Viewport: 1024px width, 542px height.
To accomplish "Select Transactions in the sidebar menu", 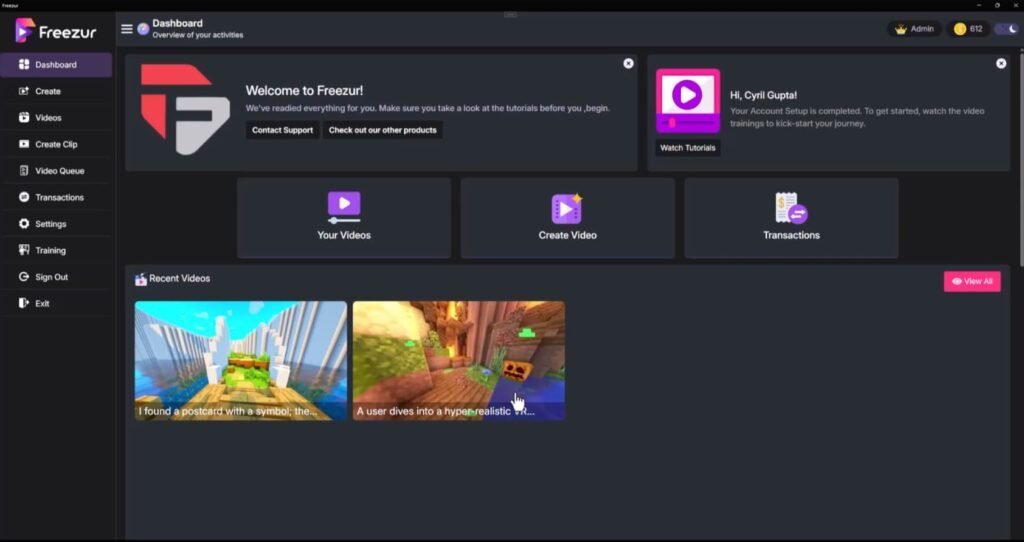I will 59,197.
